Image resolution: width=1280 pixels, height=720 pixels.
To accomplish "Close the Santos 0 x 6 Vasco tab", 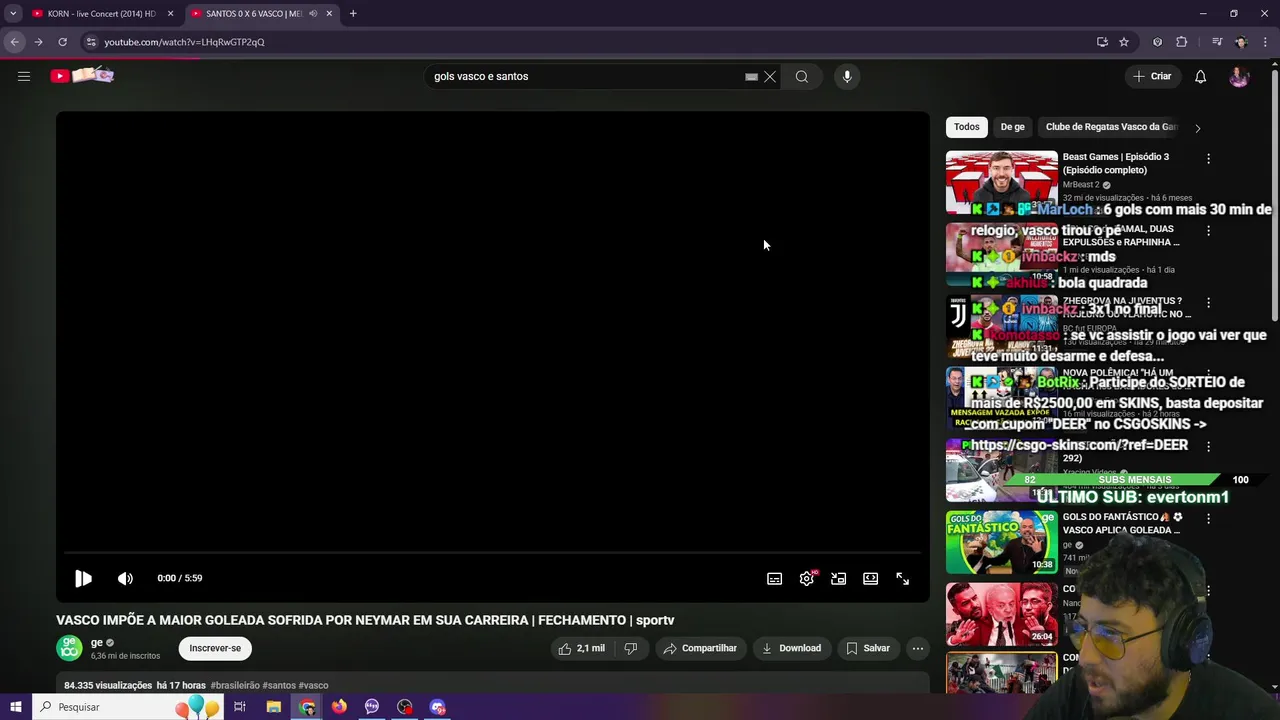I will (329, 14).
